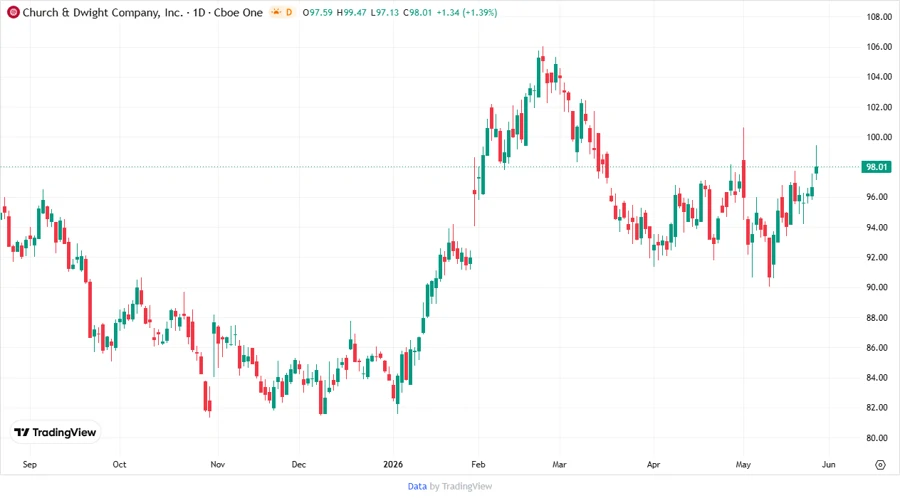Click the Apr time axis label
900x498 pixels.
coord(653,464)
